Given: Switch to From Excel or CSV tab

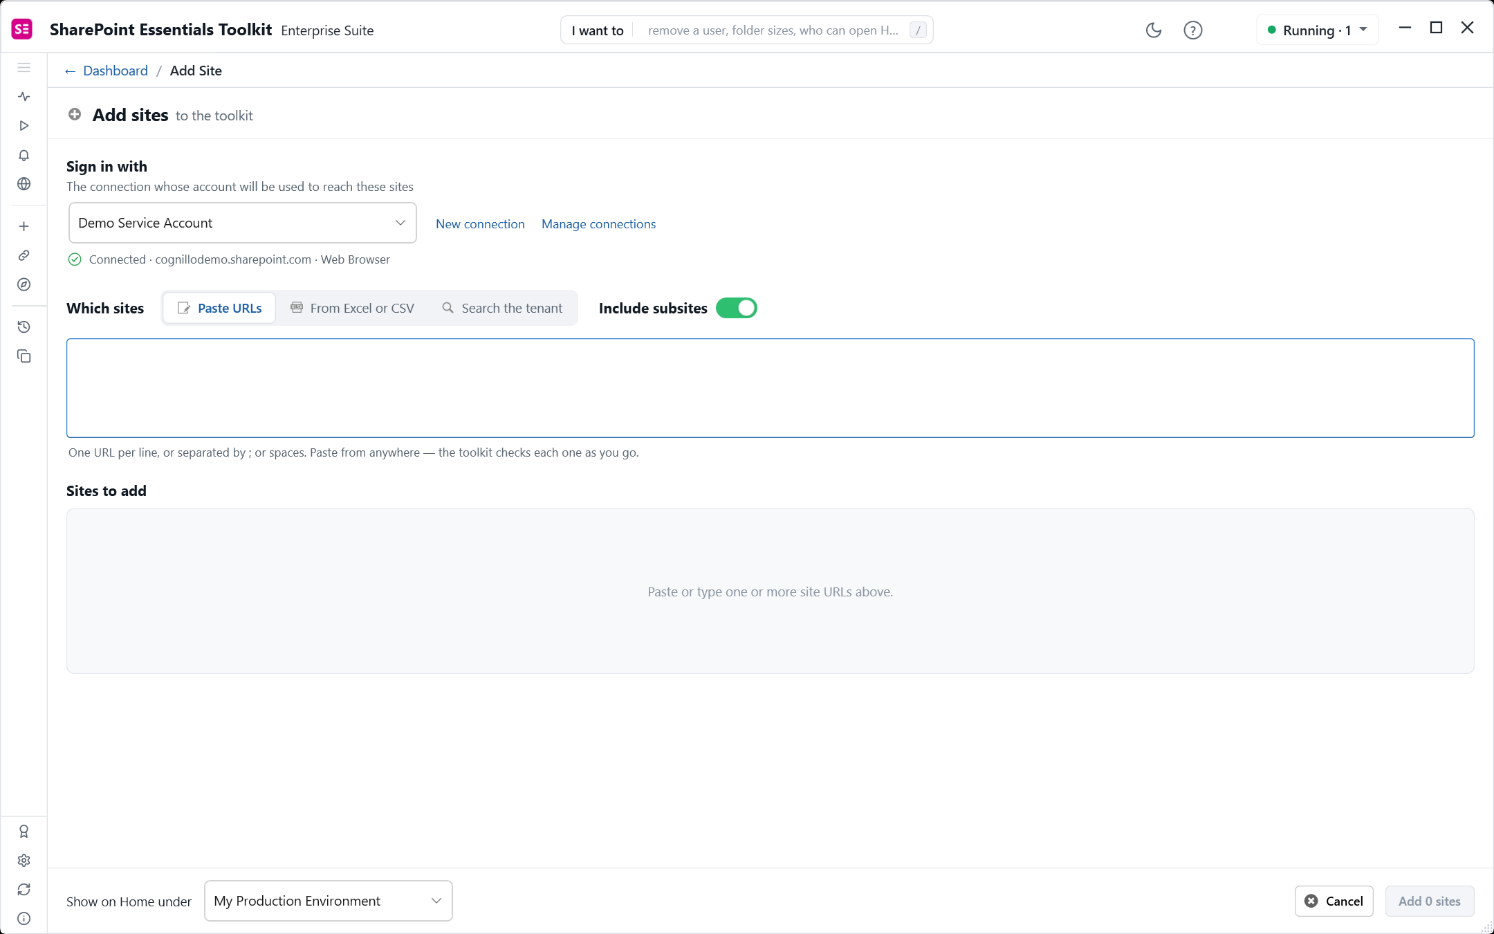Looking at the screenshot, I should click(352, 308).
